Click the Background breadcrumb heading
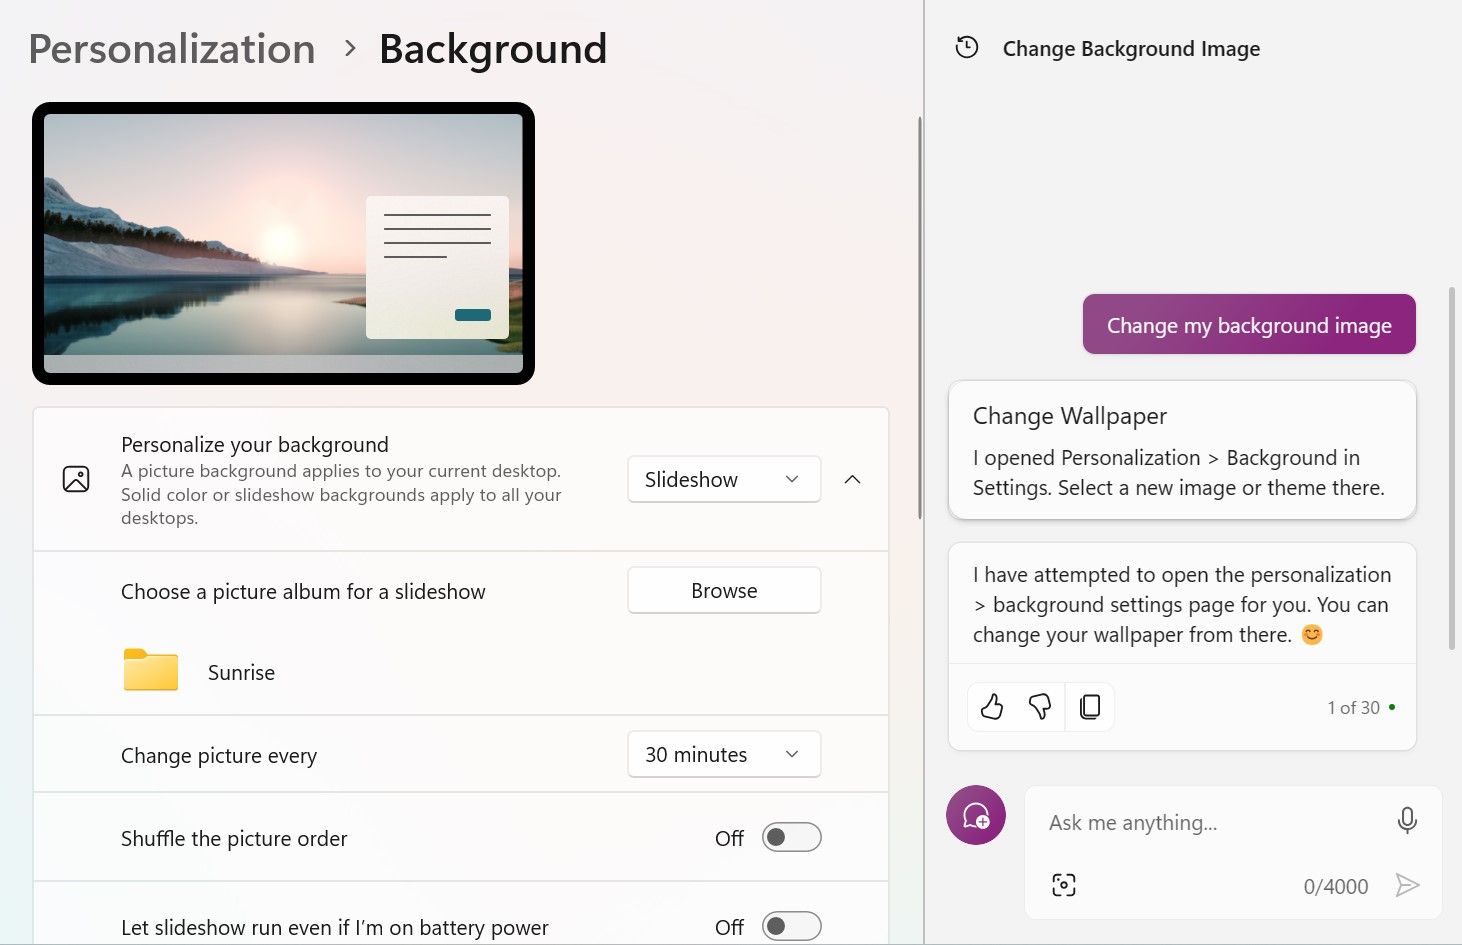 coord(493,49)
